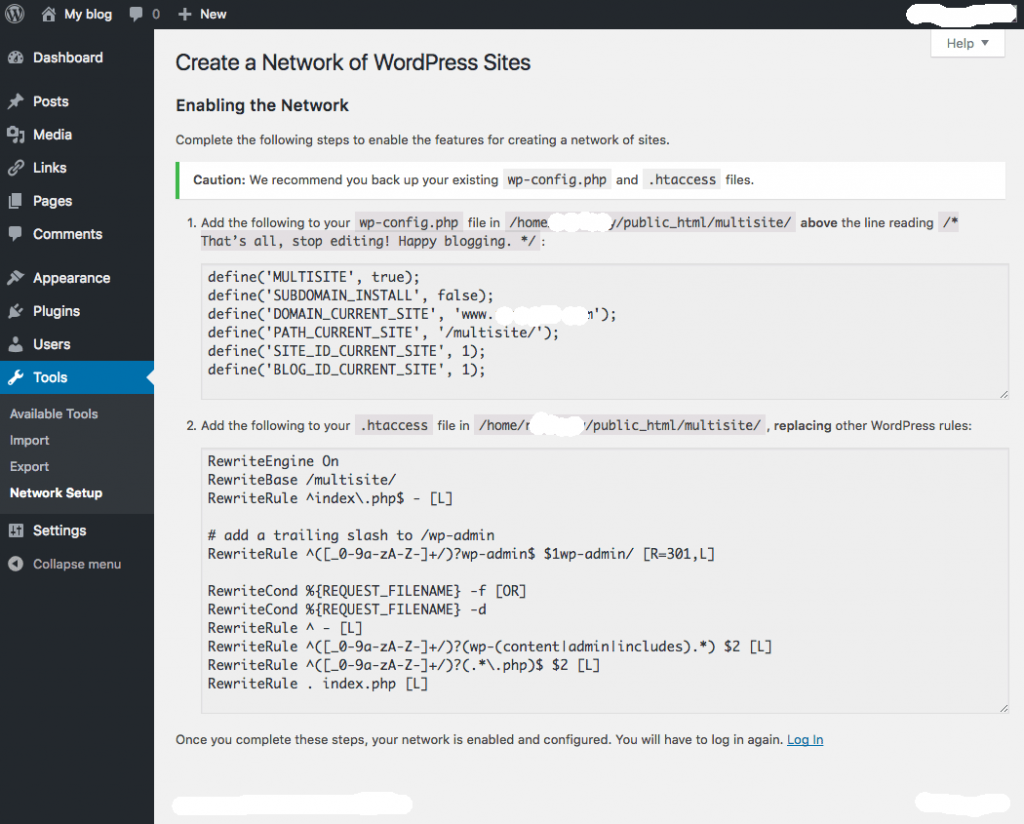Click the comment count 0 in admin bar
Image resolution: width=1024 pixels, height=824 pixels.
point(155,14)
